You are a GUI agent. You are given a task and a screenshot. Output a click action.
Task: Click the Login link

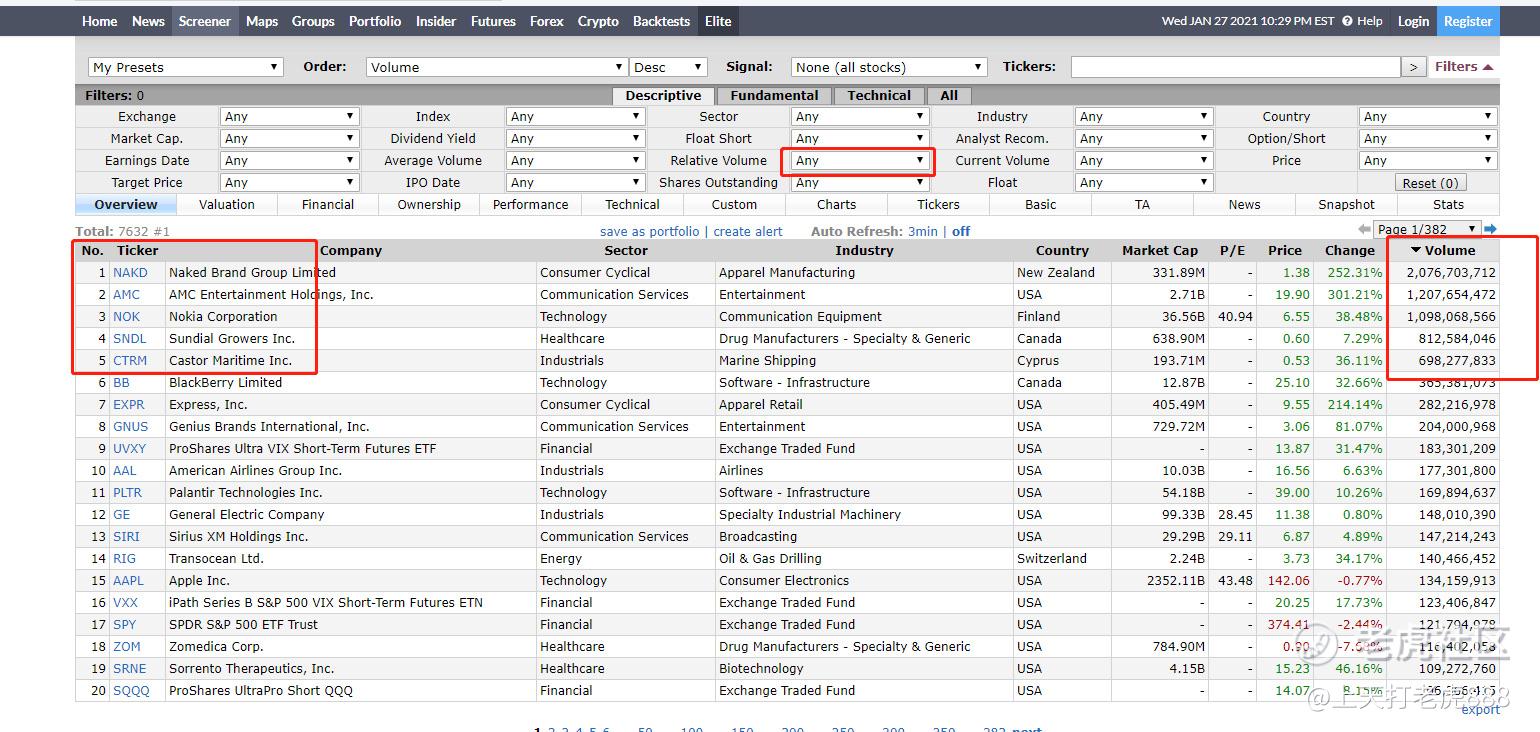point(1413,21)
